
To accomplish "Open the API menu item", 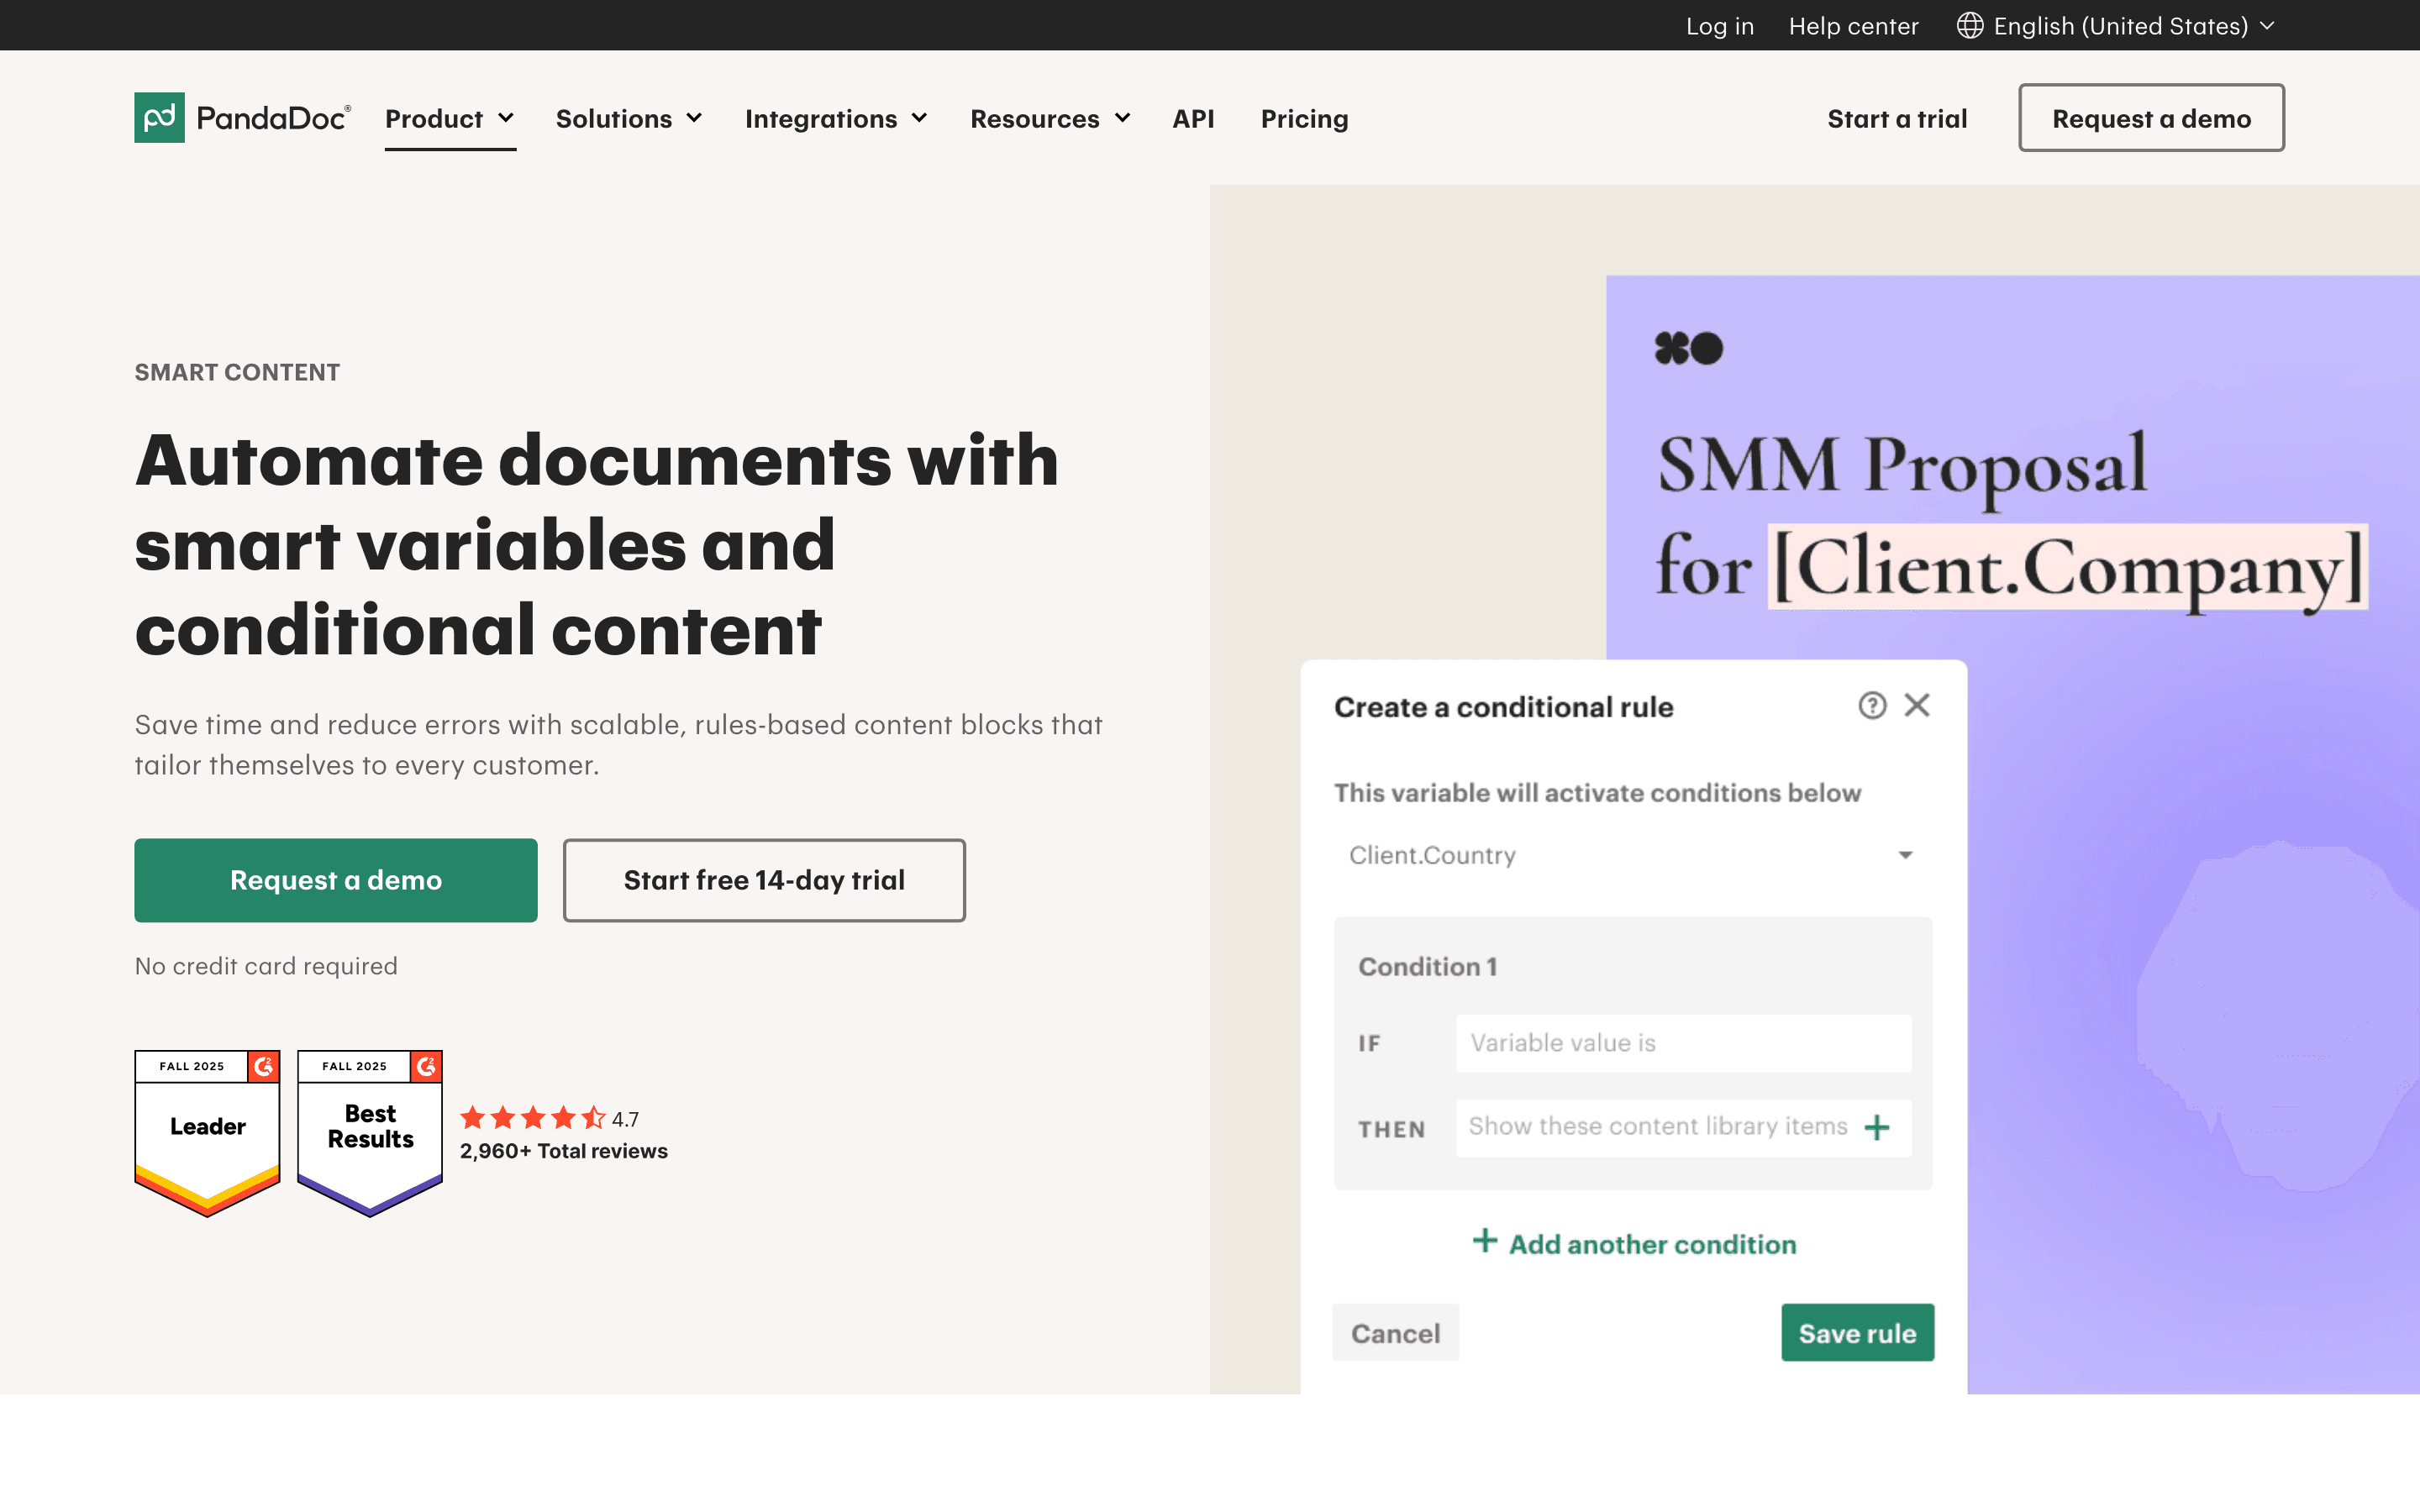I will coord(1193,119).
